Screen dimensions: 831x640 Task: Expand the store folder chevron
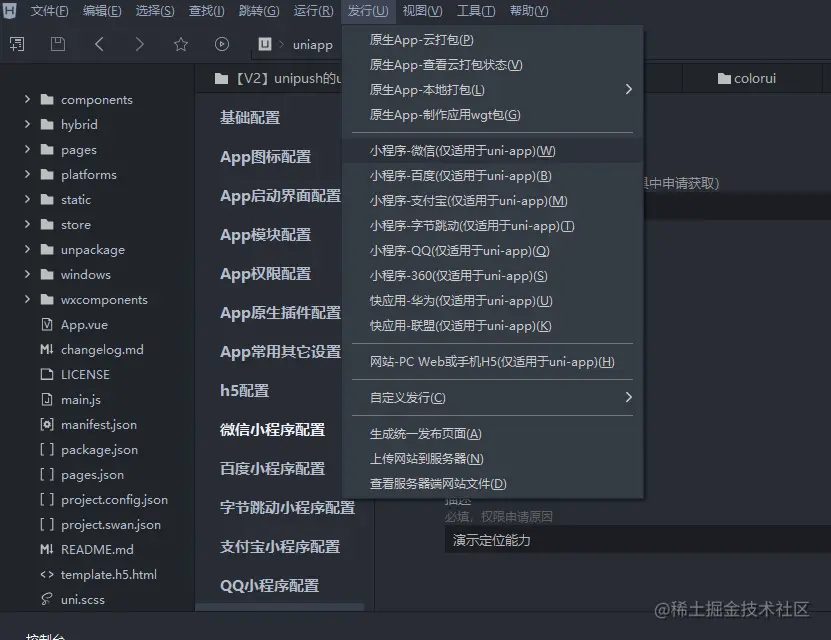(x=28, y=224)
